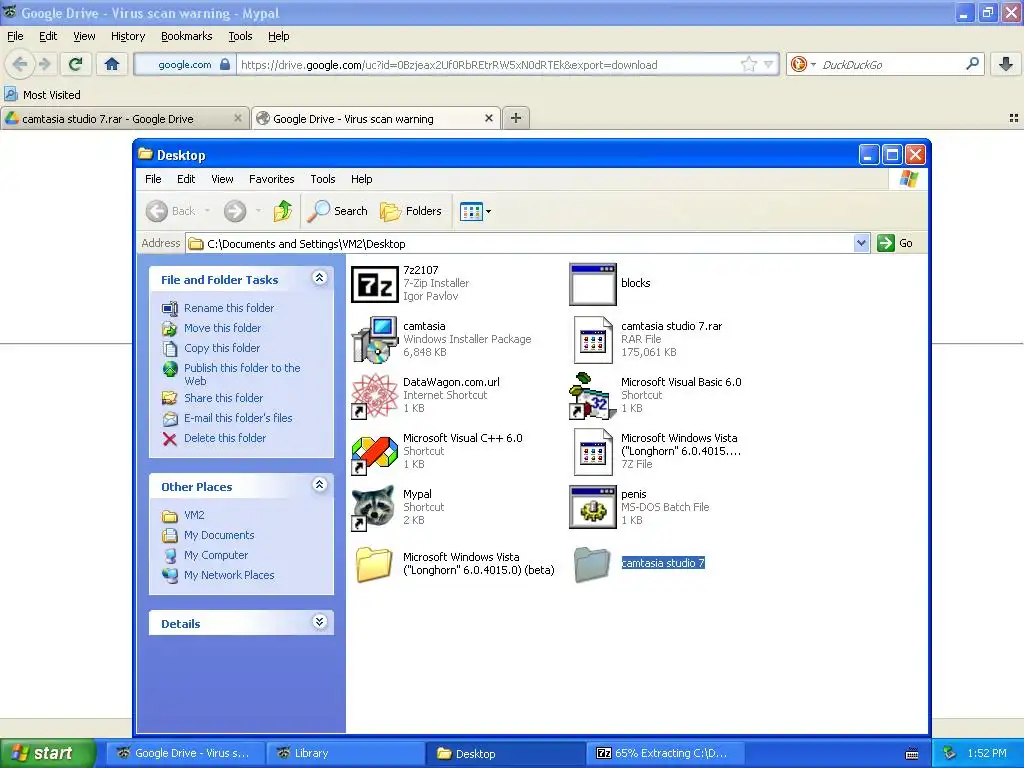The width and height of the screenshot is (1024, 768).
Task: Open the Explorer View menu
Action: coord(222,179)
